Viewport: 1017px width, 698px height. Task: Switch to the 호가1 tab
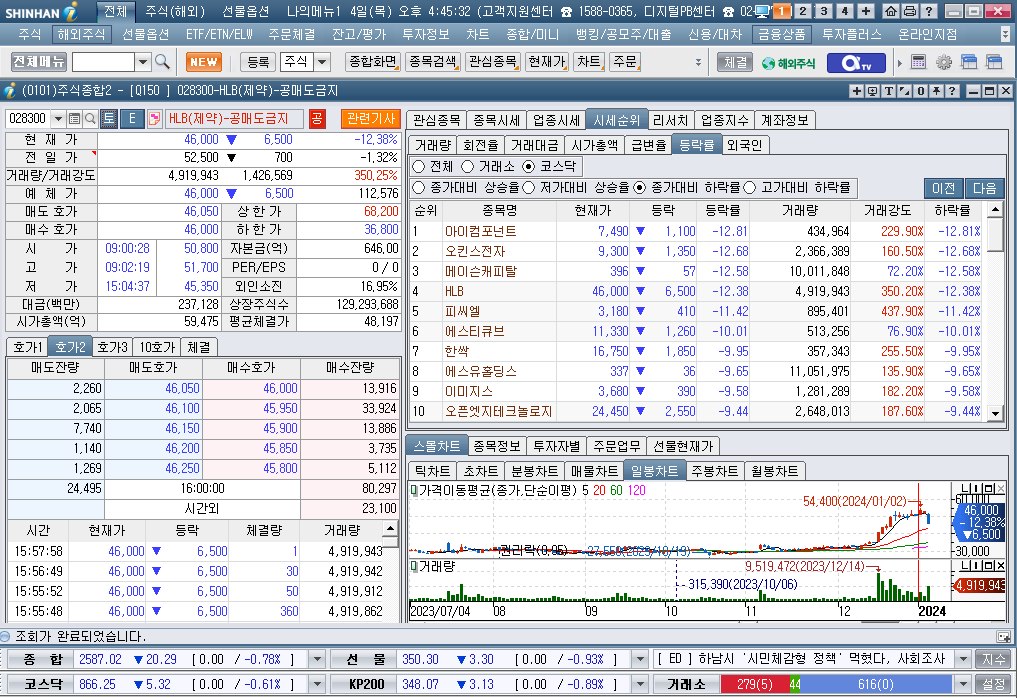pos(27,347)
